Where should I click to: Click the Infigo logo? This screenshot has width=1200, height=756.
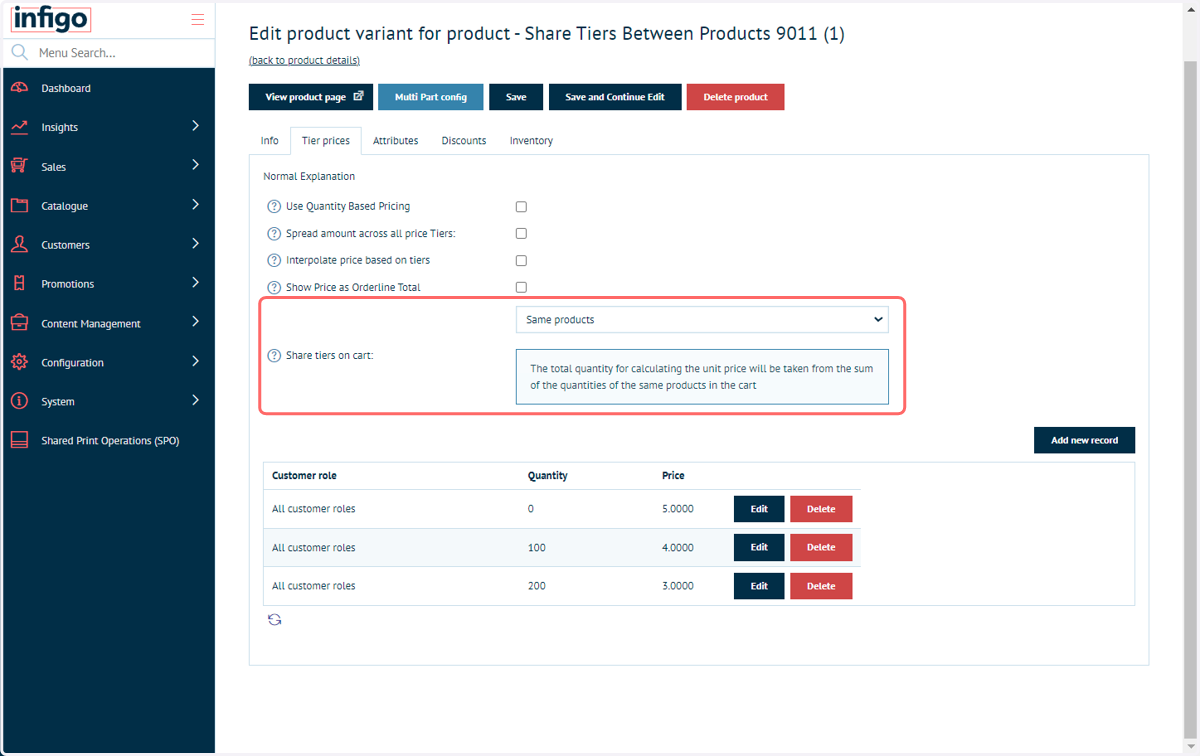tap(51, 19)
